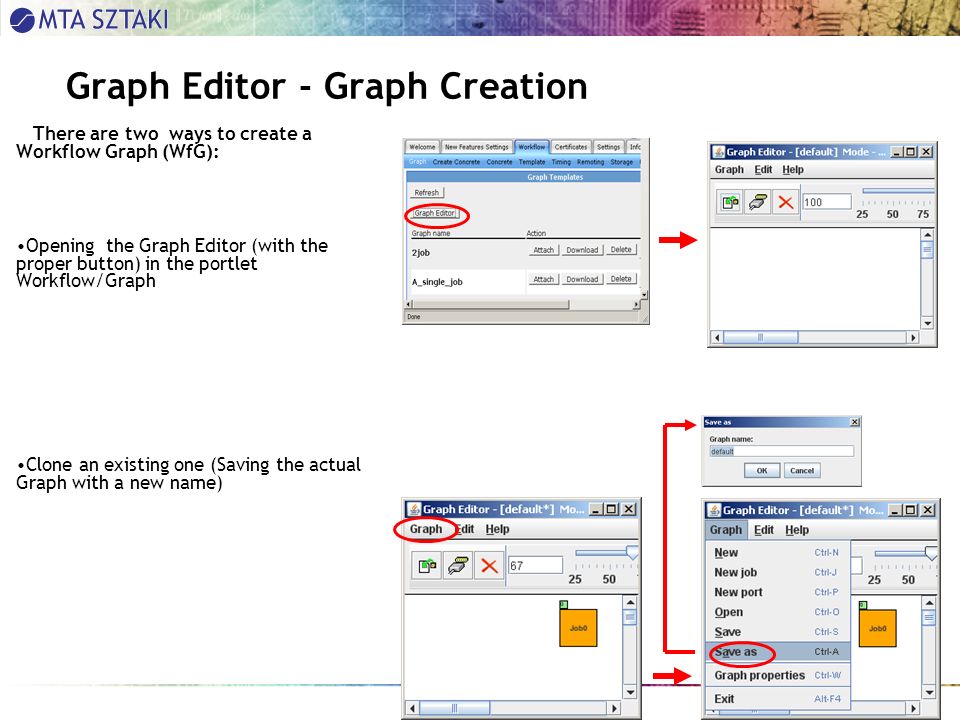The image size is (960, 720).
Task: Click the new job icon in the top-right Graph Editor toolbar
Action: [x=730, y=201]
